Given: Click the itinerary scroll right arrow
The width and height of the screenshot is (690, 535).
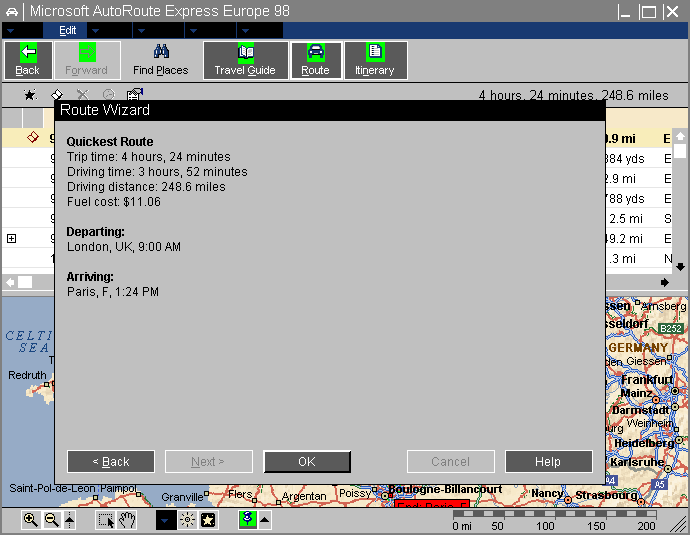Looking at the screenshot, I should 665,282.
